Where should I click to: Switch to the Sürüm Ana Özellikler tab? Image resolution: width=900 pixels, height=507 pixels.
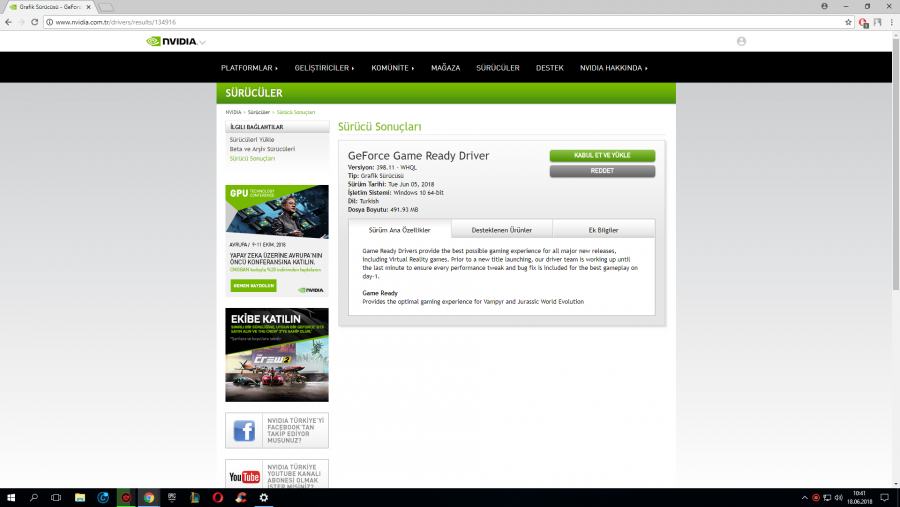click(399, 230)
